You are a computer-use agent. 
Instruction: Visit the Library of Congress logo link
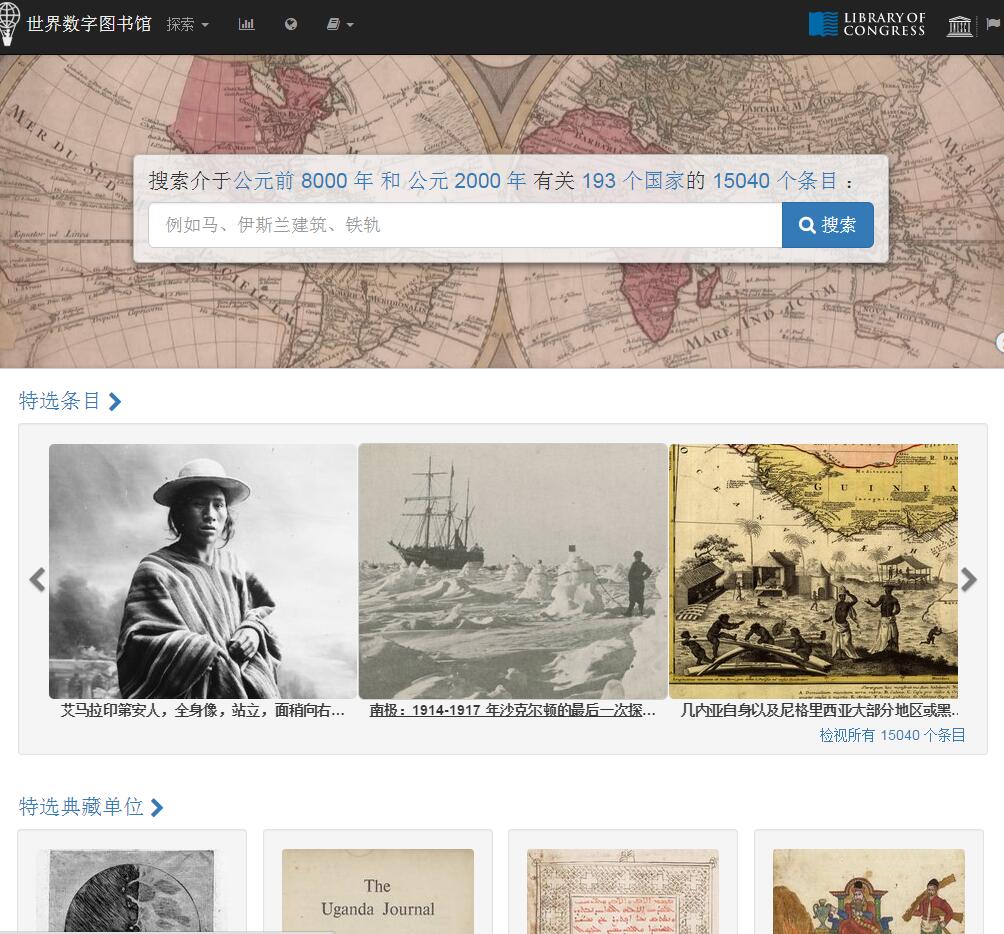click(868, 24)
